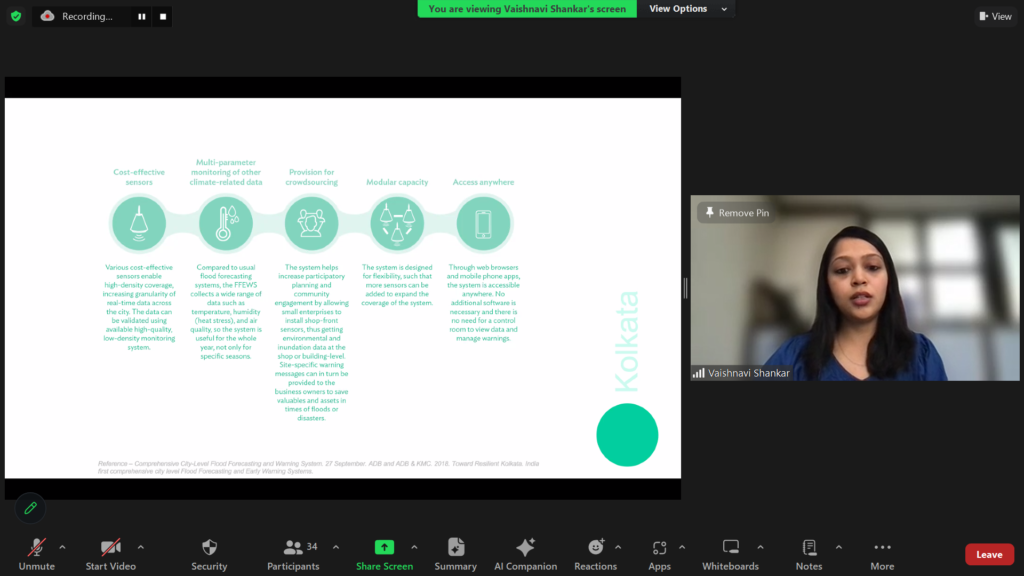
Task: Click the red Leave button
Action: [x=989, y=555]
